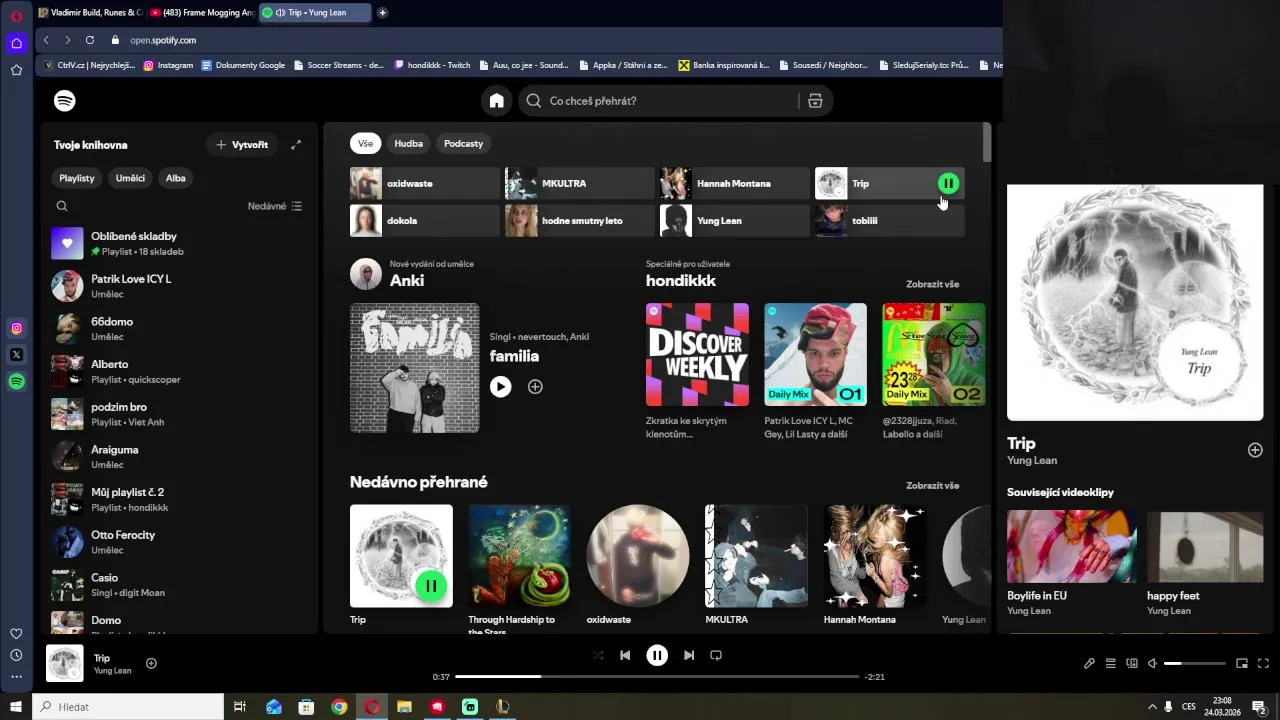Image resolution: width=1280 pixels, height=720 pixels.
Task: Select the Hudba filter chip
Action: 408,144
